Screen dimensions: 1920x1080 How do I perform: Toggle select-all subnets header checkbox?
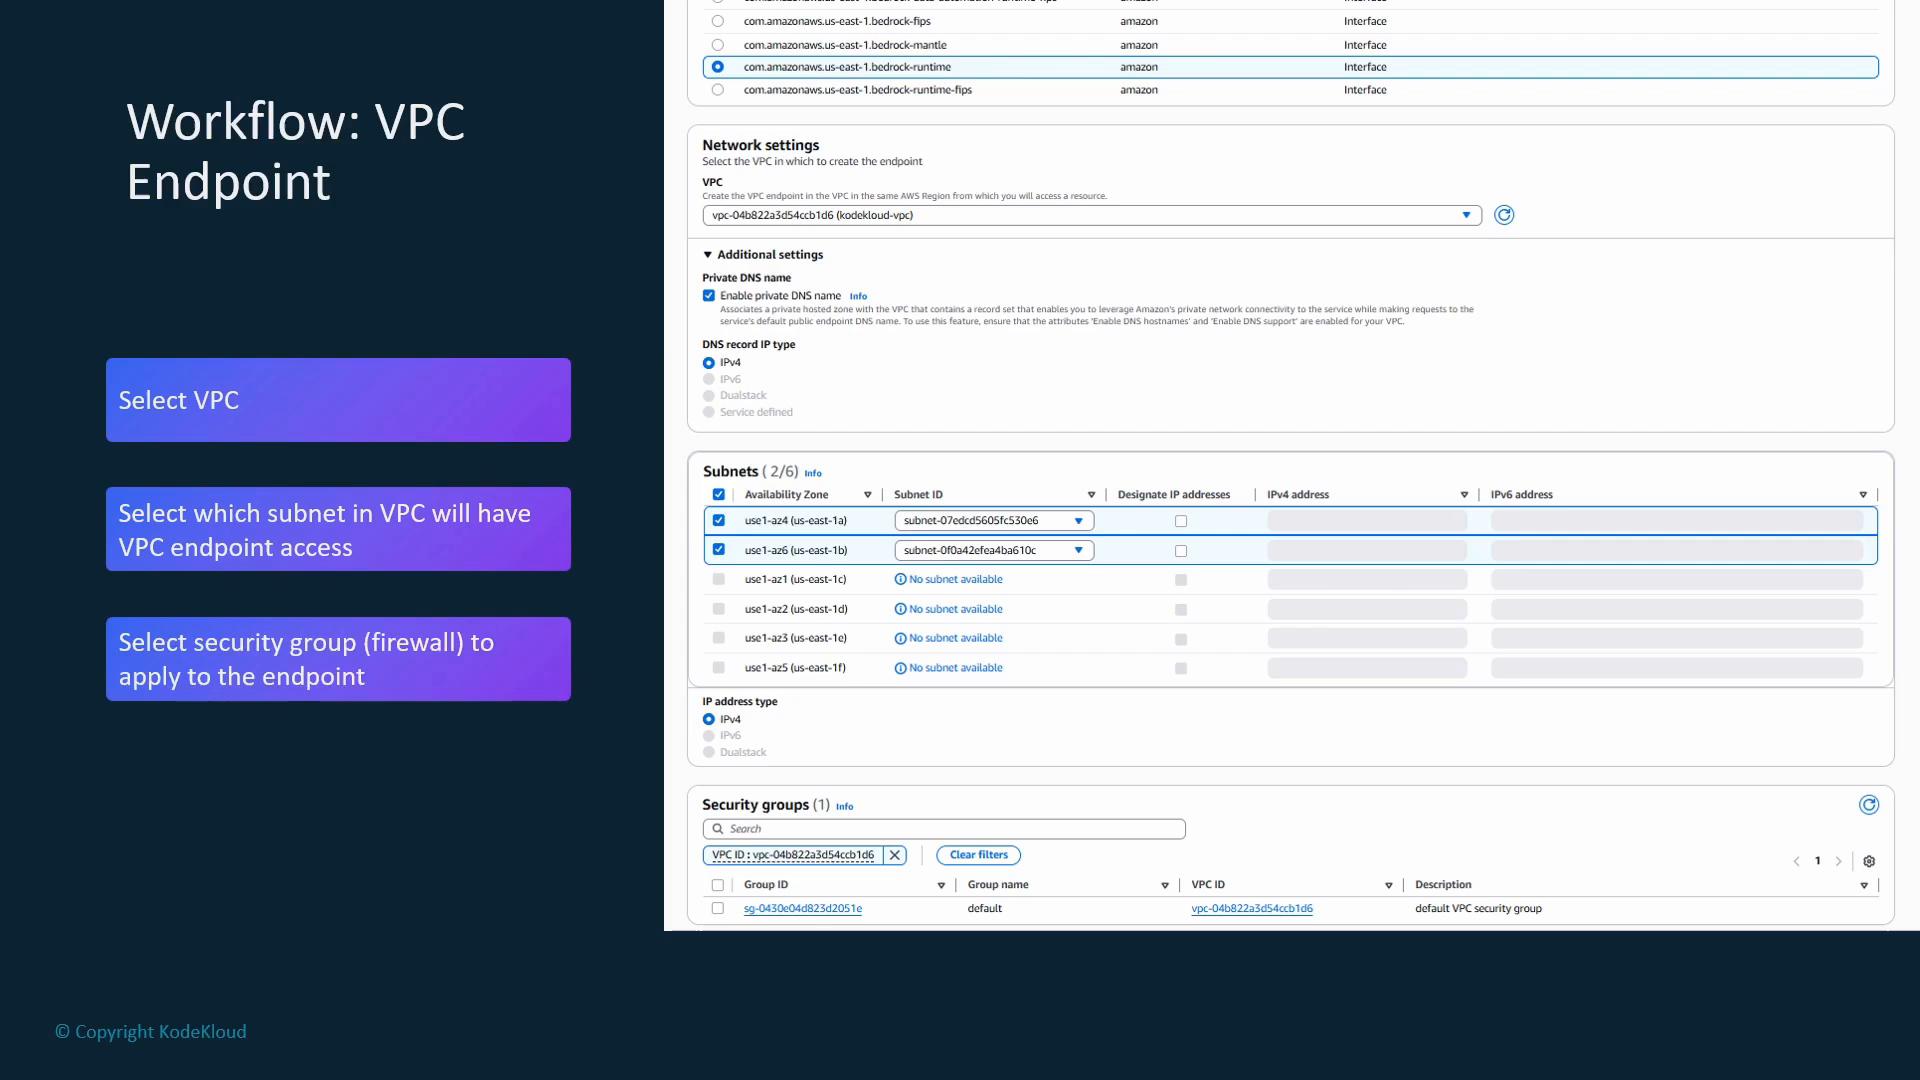click(718, 495)
